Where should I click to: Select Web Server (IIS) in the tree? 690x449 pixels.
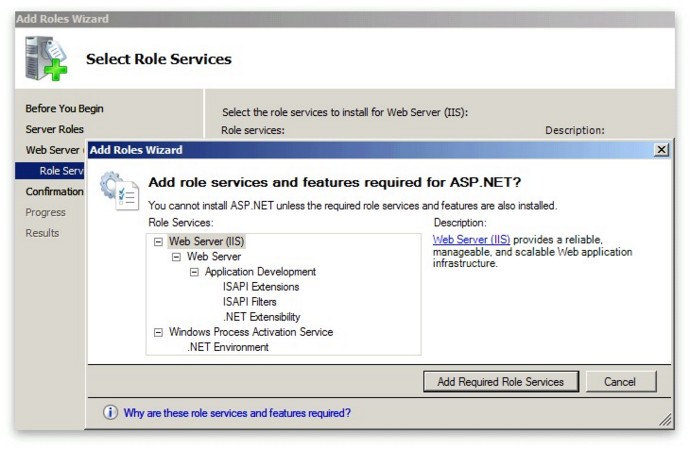tap(206, 241)
